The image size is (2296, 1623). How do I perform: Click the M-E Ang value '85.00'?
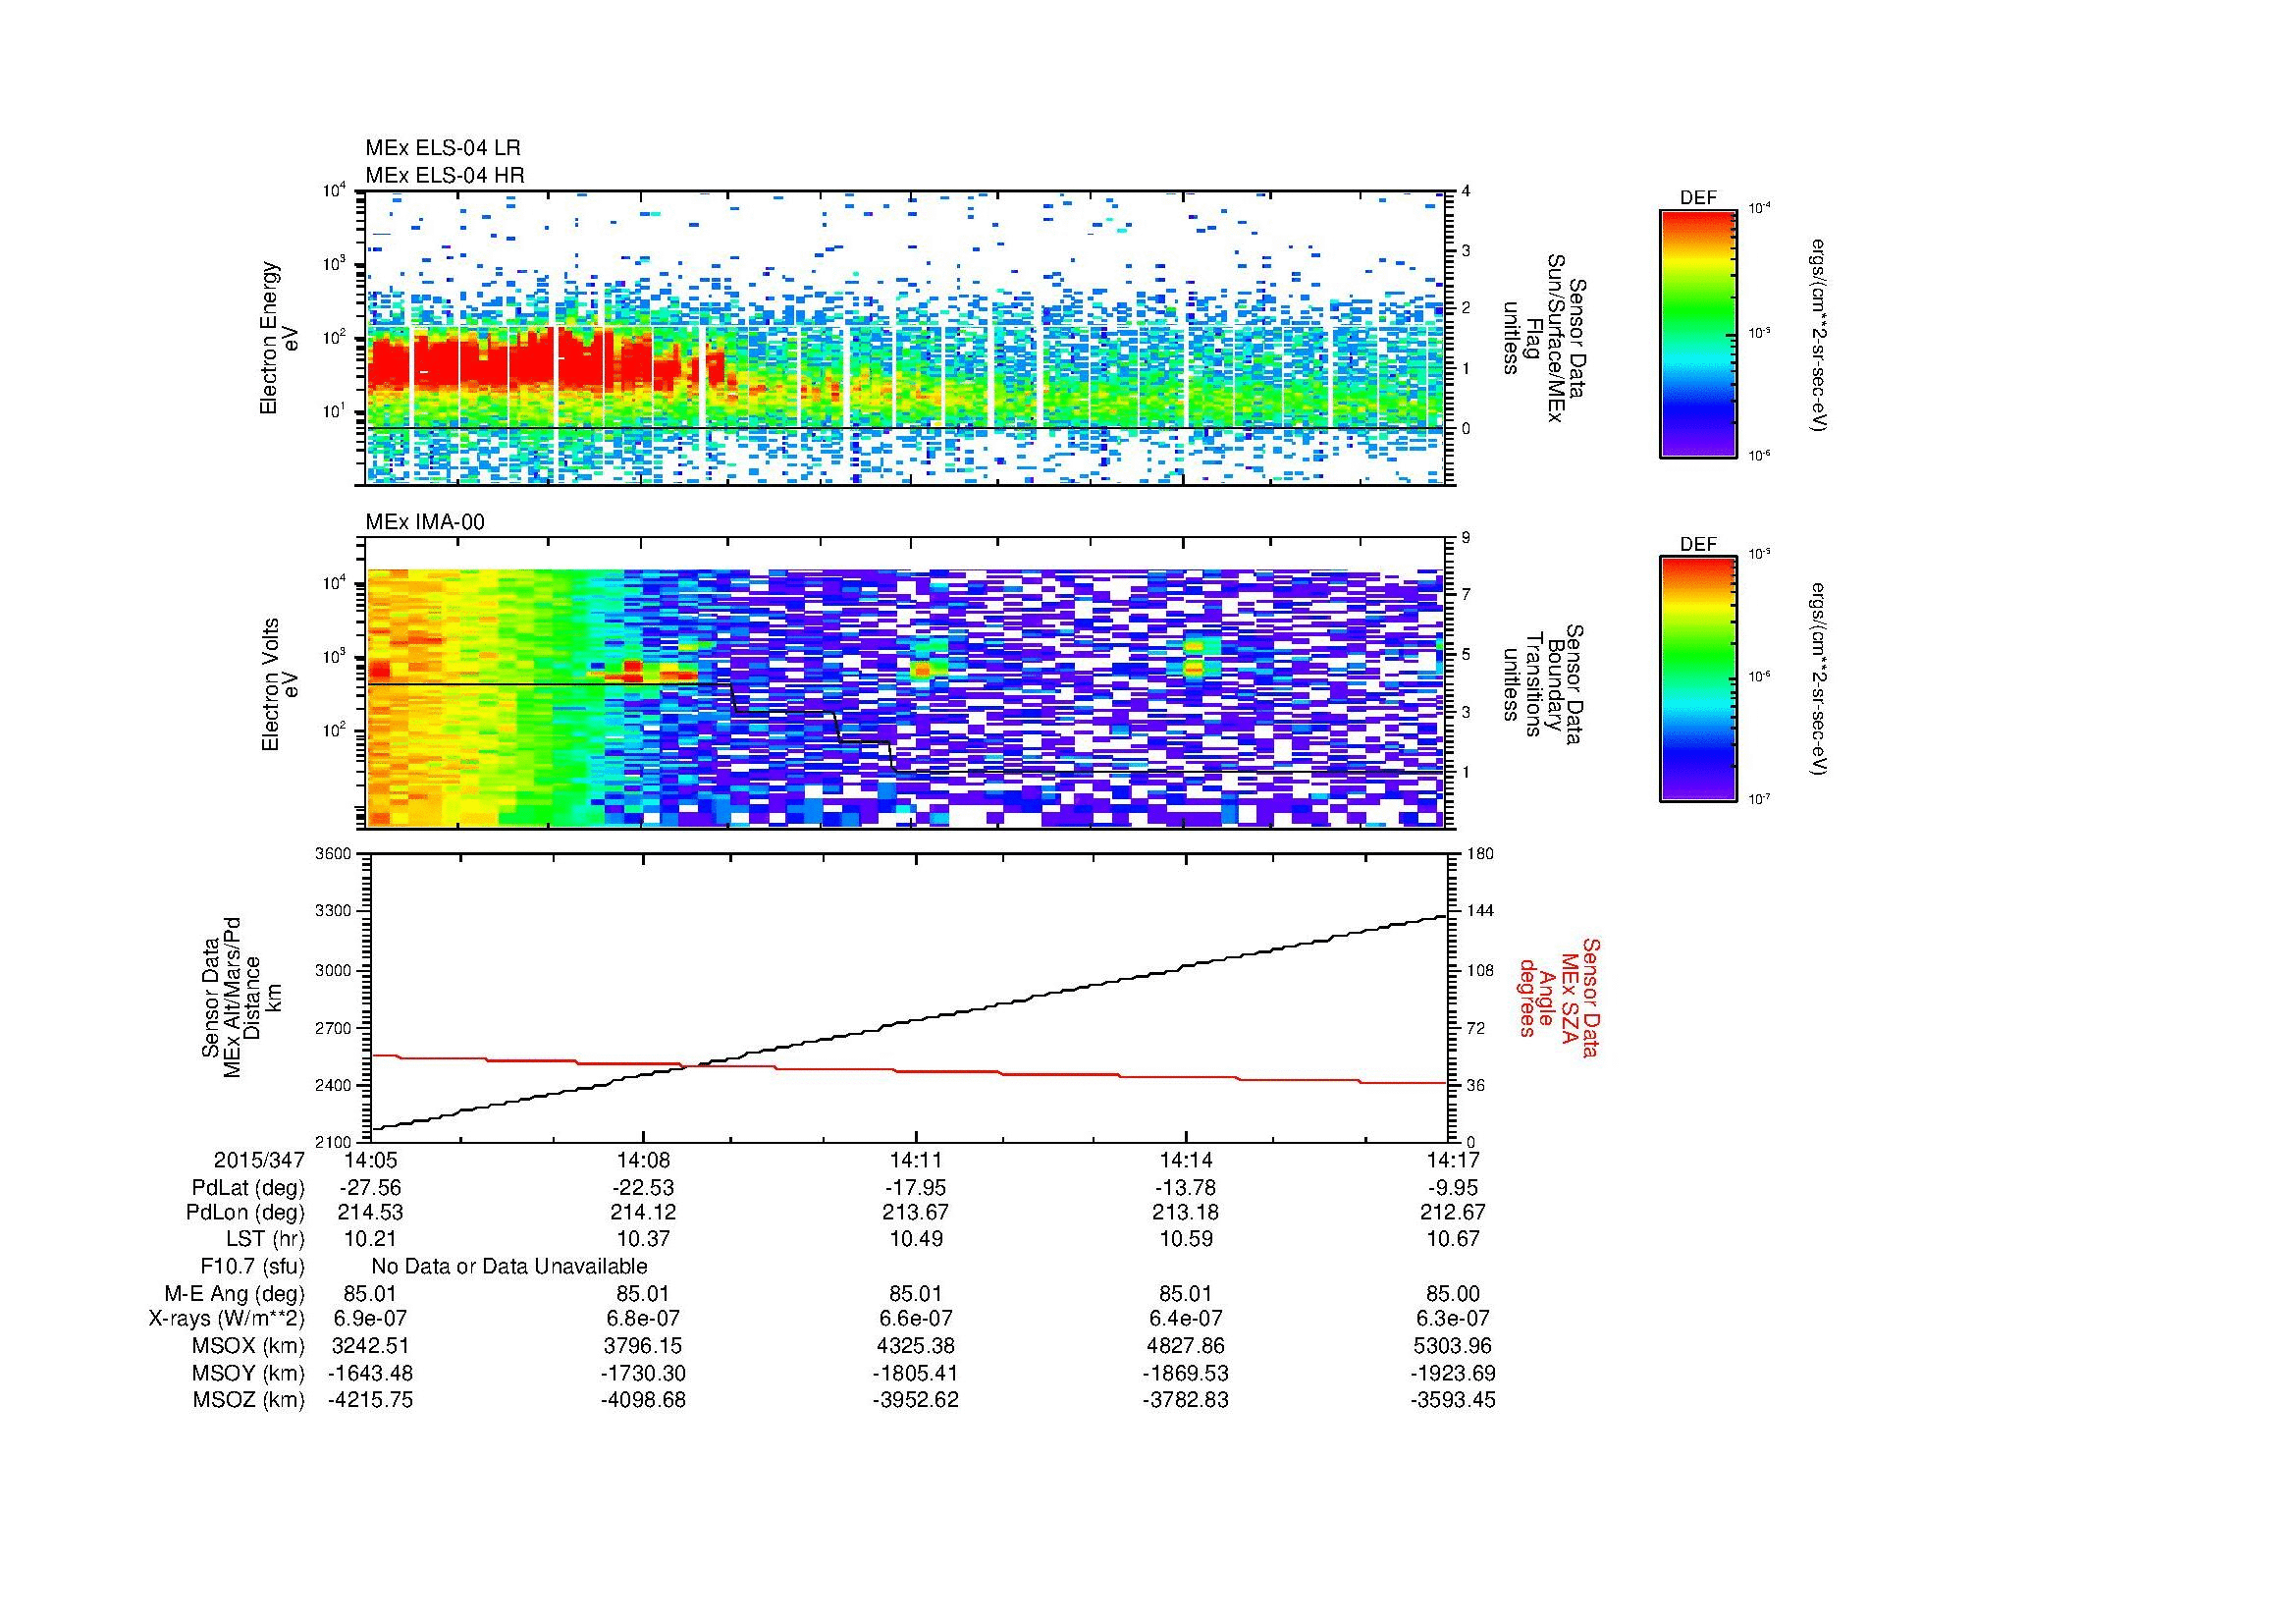point(1452,1294)
